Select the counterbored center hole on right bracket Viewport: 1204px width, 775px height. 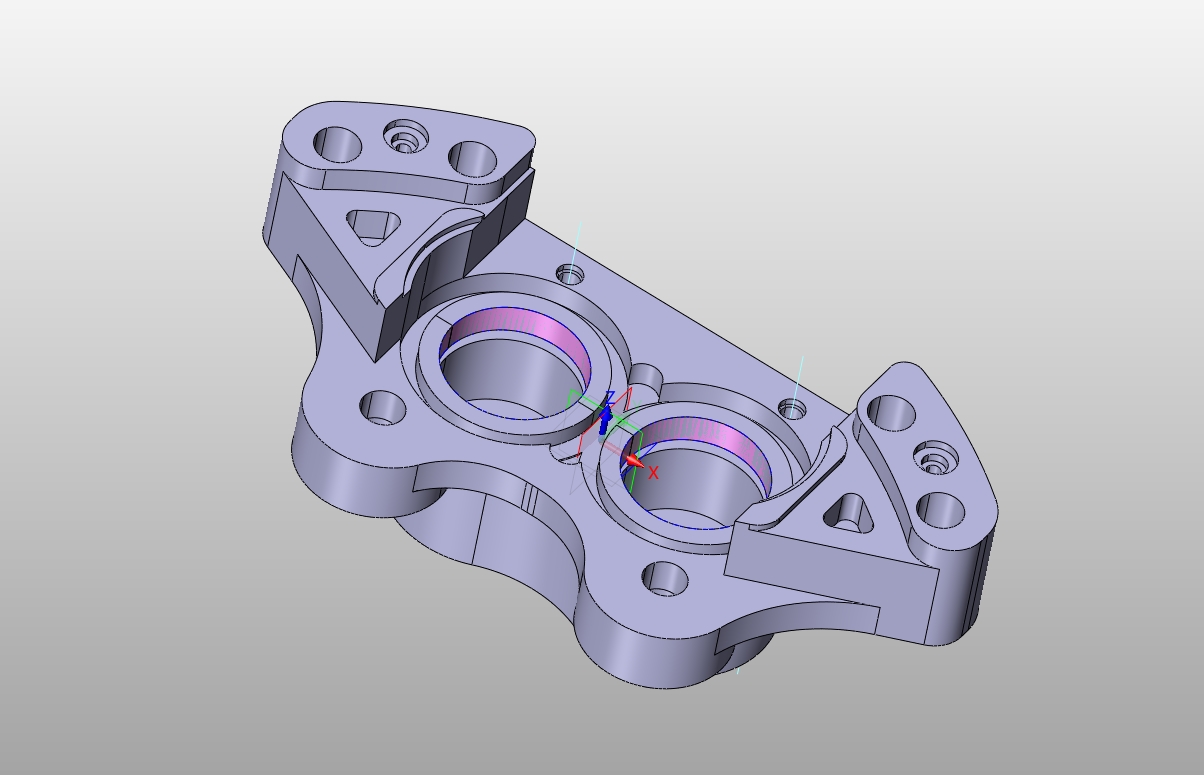(935, 459)
